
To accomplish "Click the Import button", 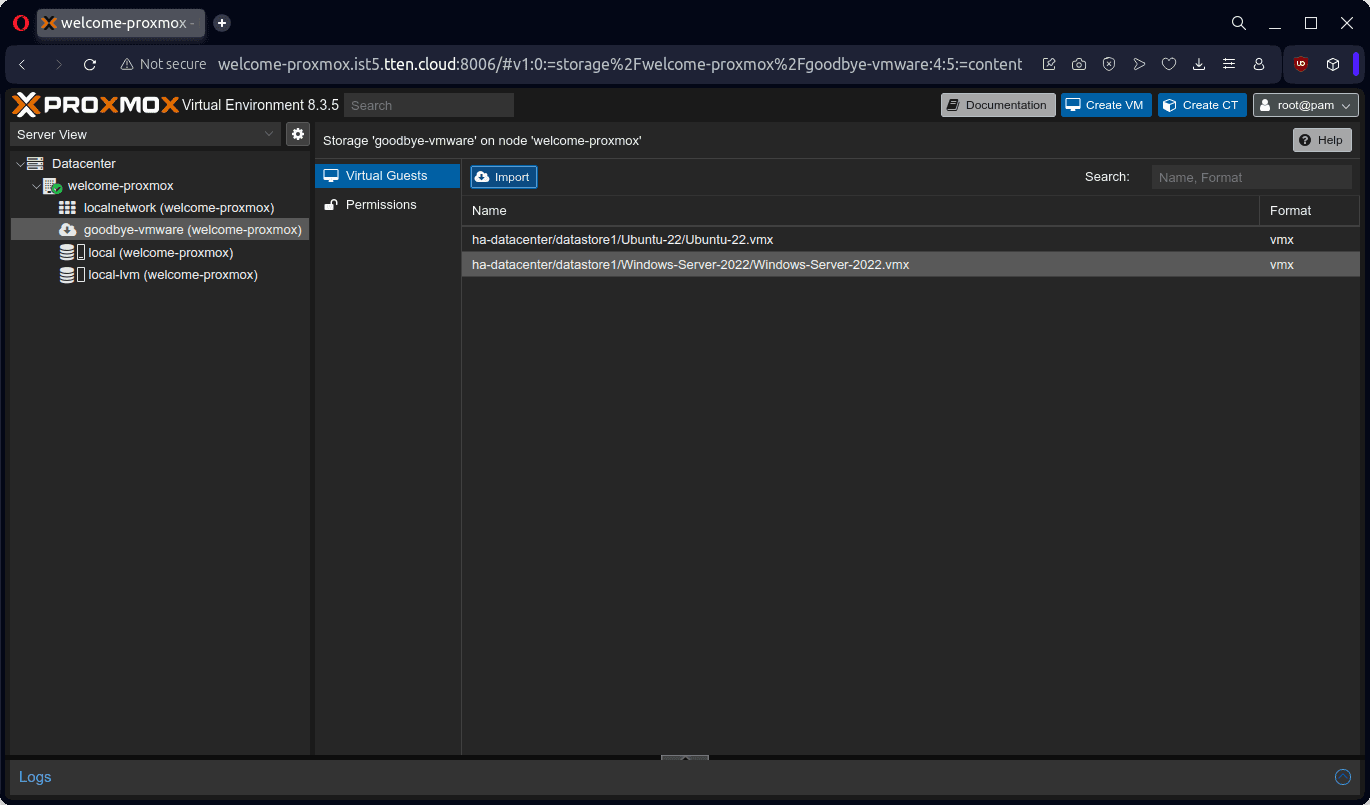I will point(504,177).
